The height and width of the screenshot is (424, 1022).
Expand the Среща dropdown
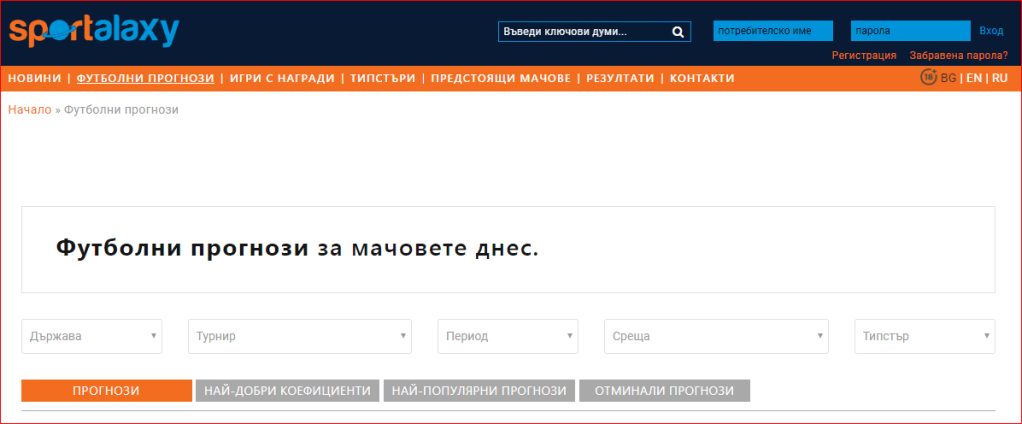[x=717, y=336]
